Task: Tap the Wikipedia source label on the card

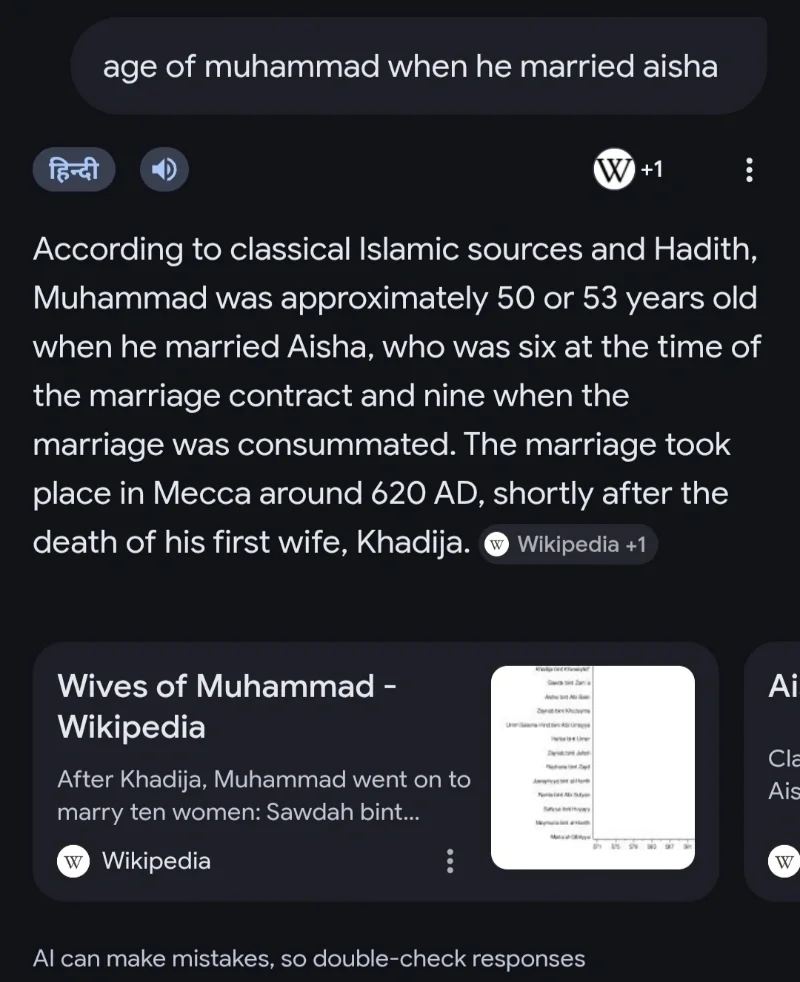Action: click(x=156, y=860)
